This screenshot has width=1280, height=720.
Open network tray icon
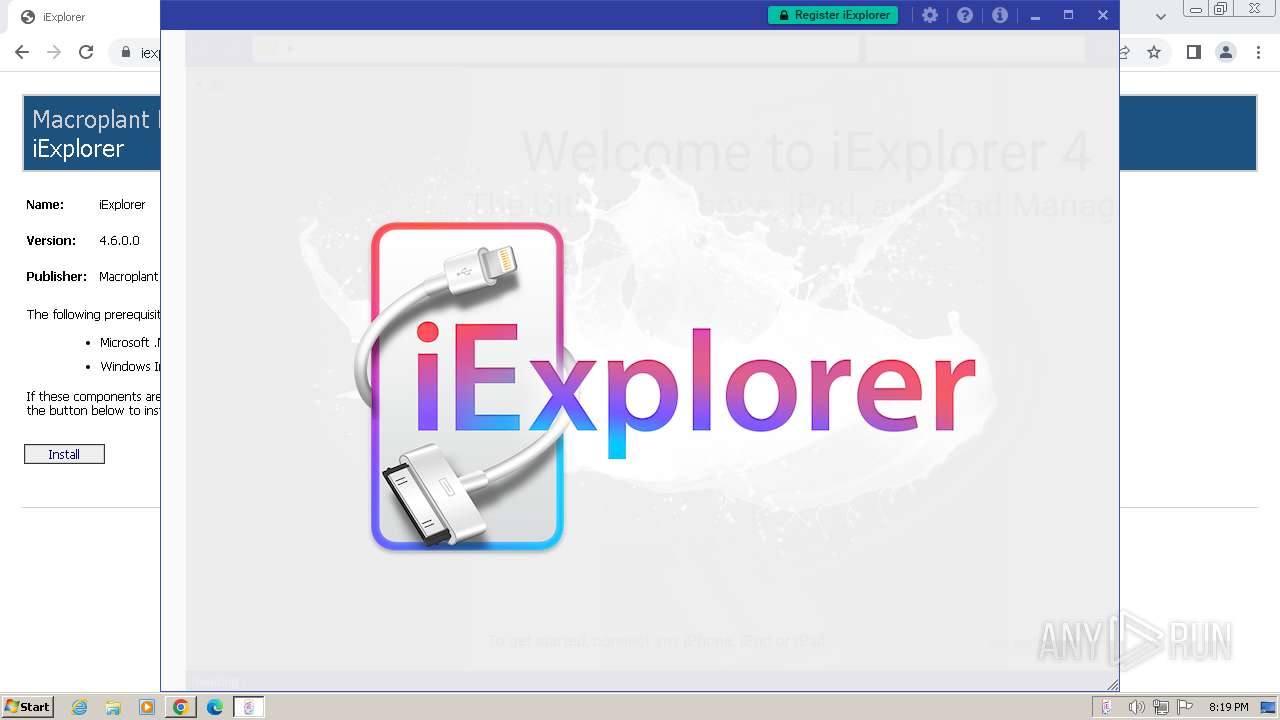click(x=1161, y=707)
